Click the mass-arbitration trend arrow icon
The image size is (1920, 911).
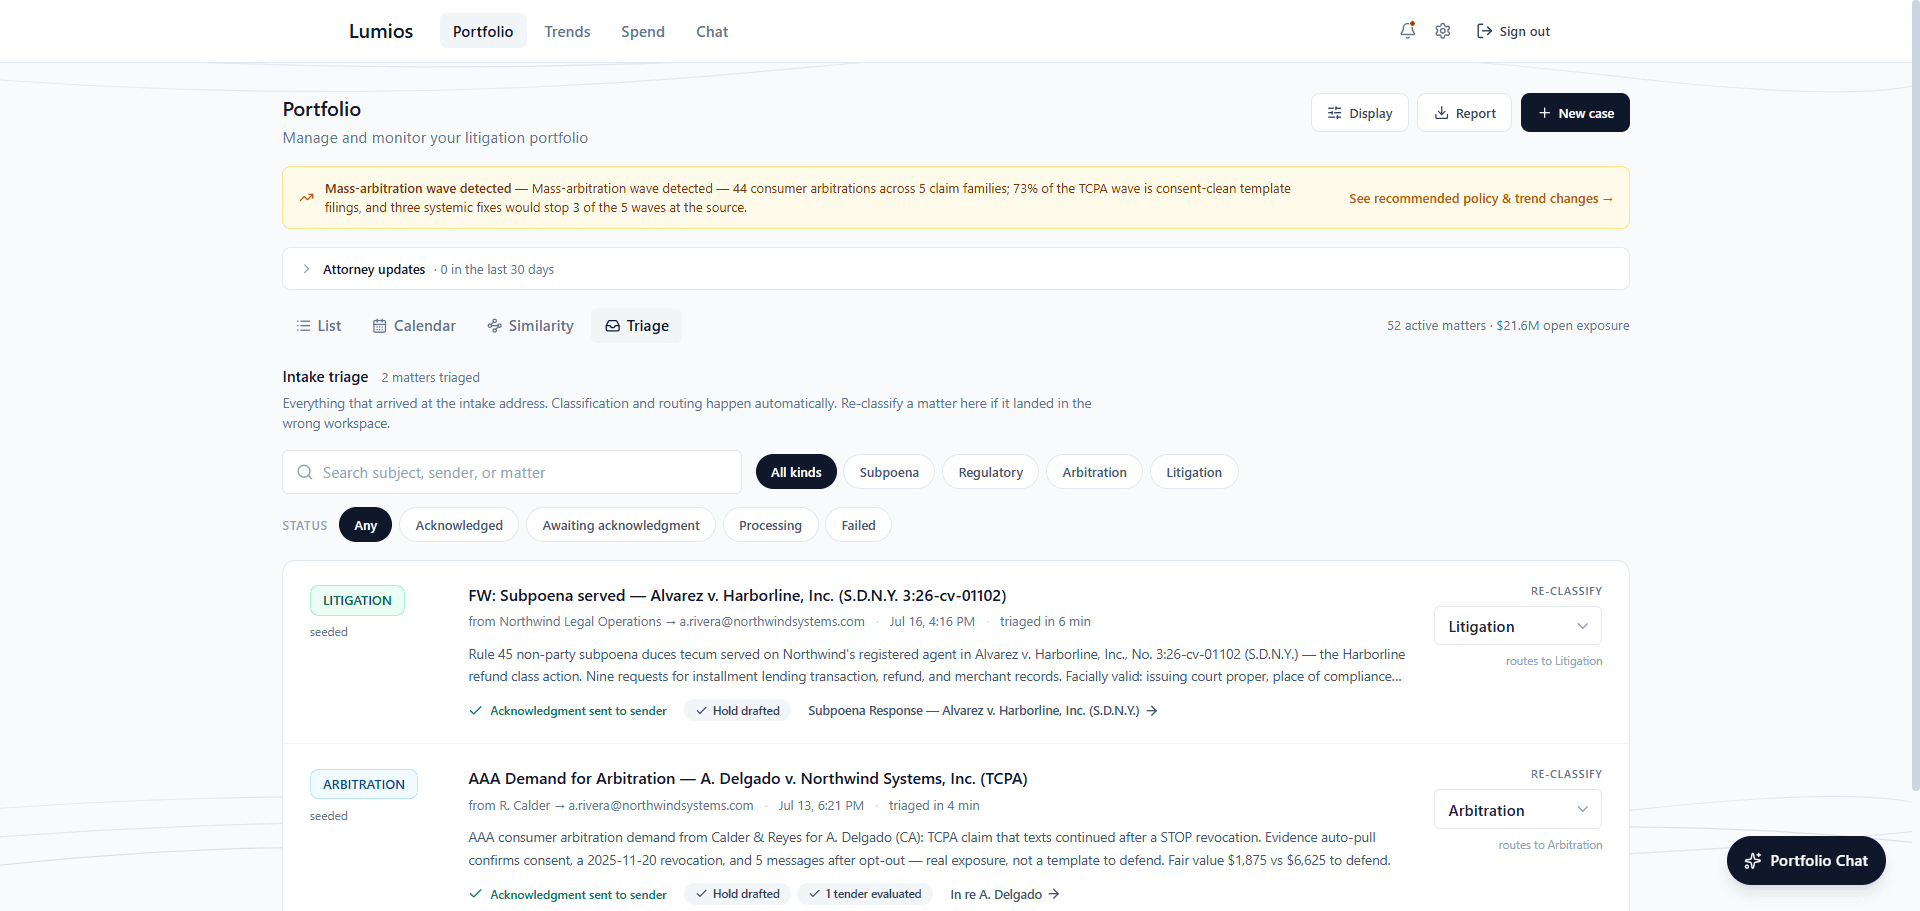coord(307,198)
